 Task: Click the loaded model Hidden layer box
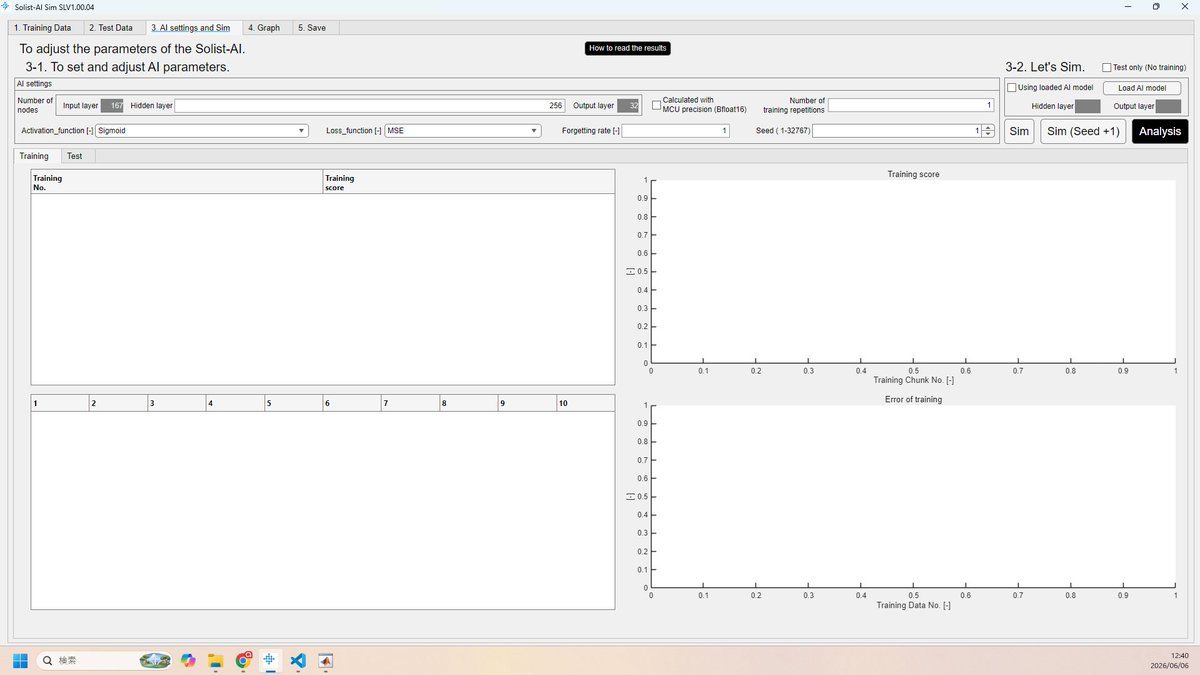tap(1088, 106)
